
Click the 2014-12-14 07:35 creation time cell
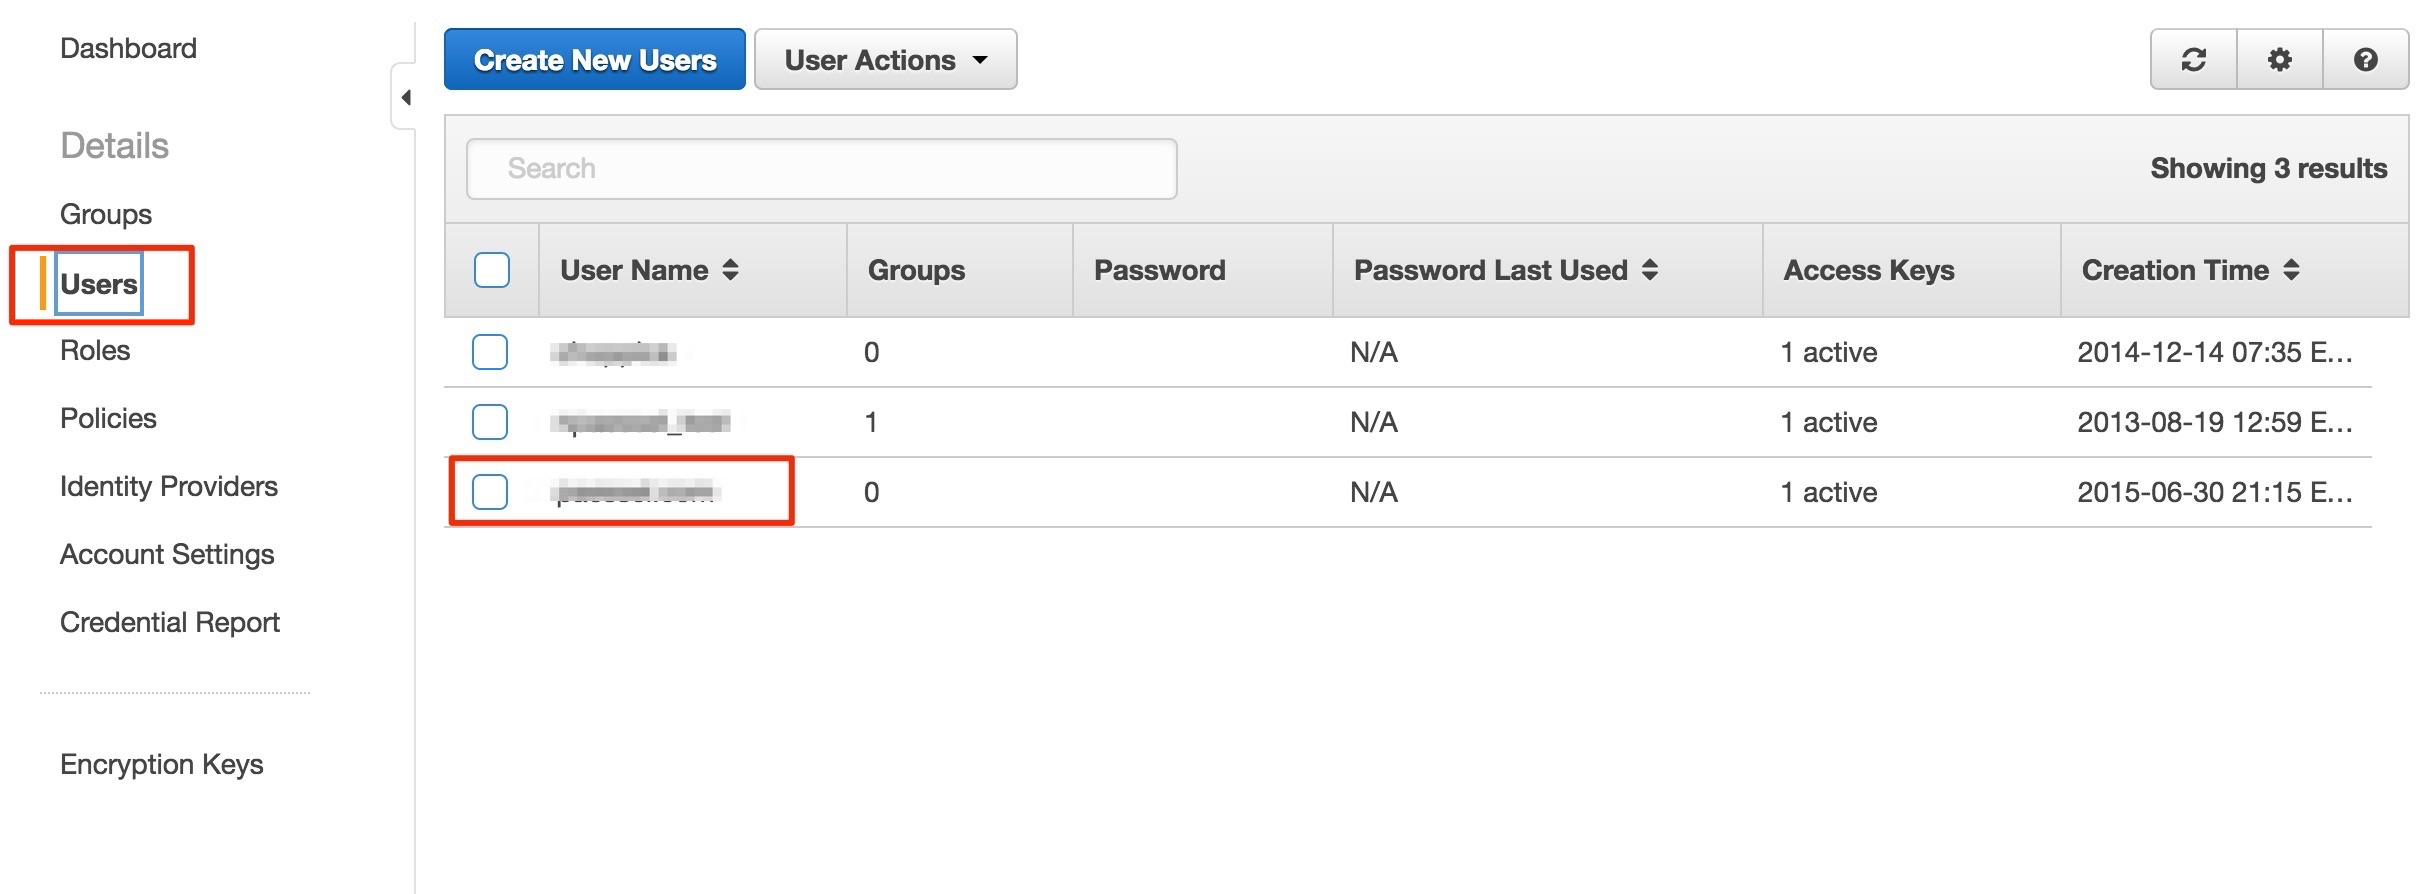2215,352
